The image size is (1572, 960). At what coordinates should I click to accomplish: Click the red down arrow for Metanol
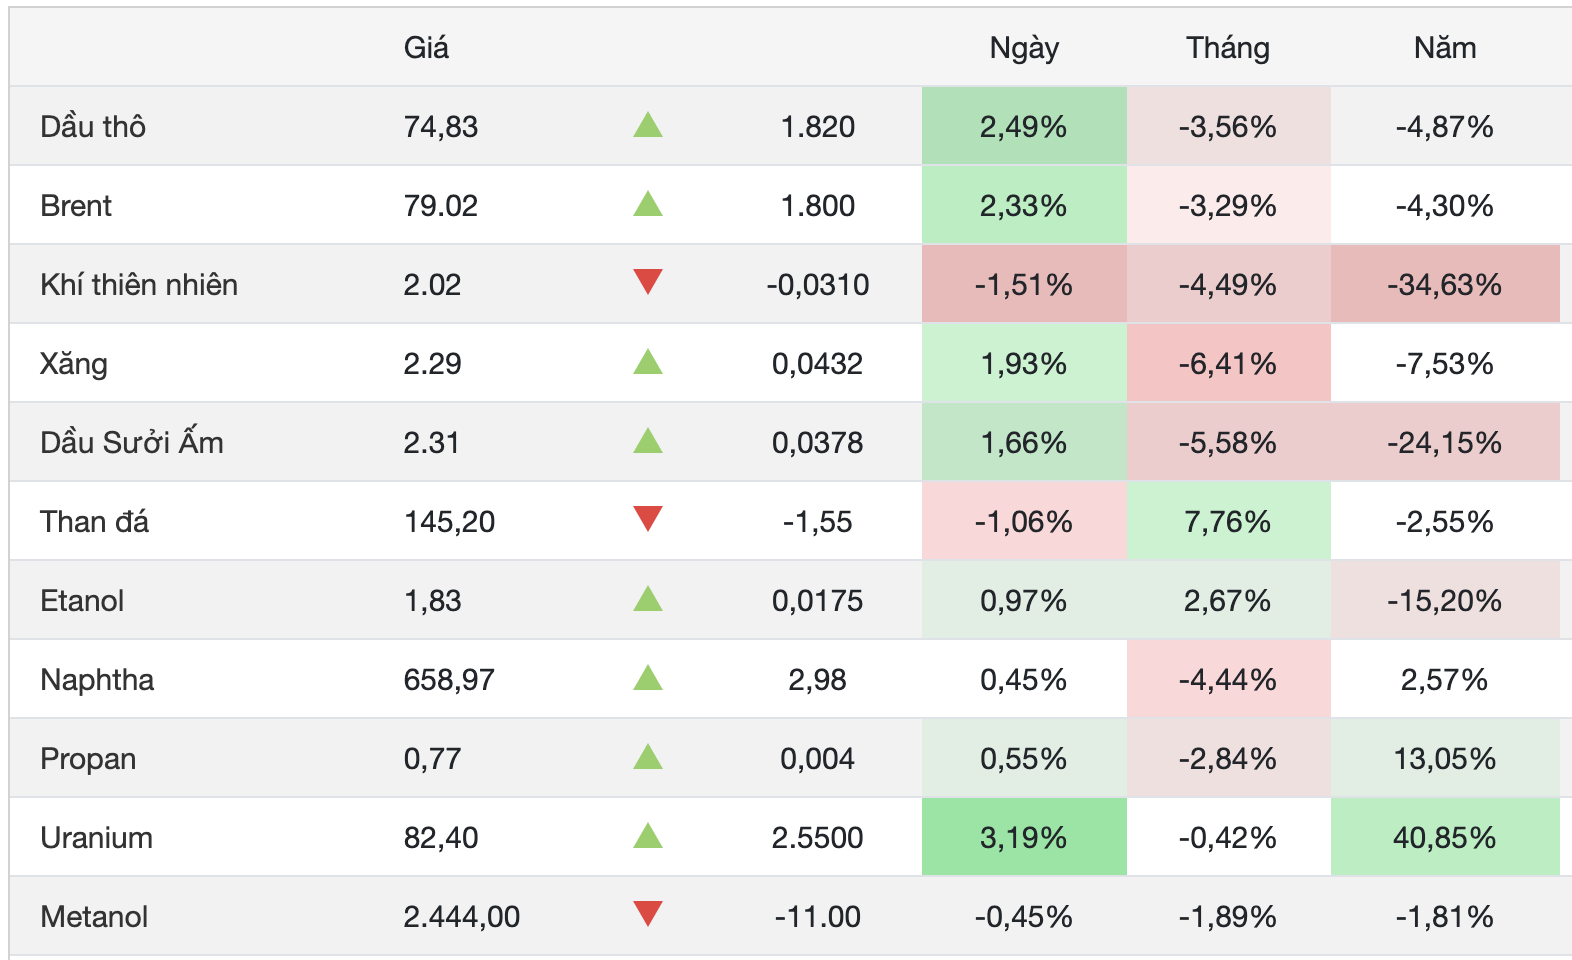[x=648, y=914]
